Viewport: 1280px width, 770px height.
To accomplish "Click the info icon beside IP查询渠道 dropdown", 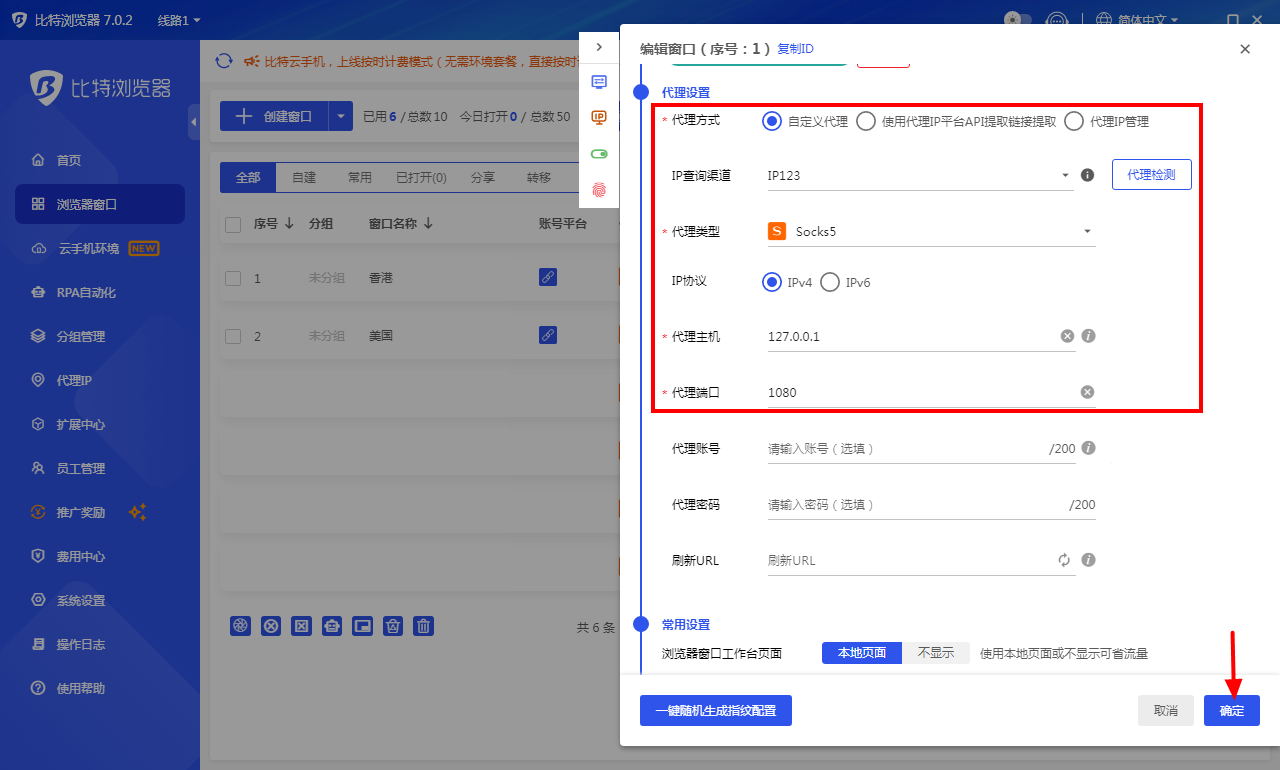I will (x=1088, y=175).
